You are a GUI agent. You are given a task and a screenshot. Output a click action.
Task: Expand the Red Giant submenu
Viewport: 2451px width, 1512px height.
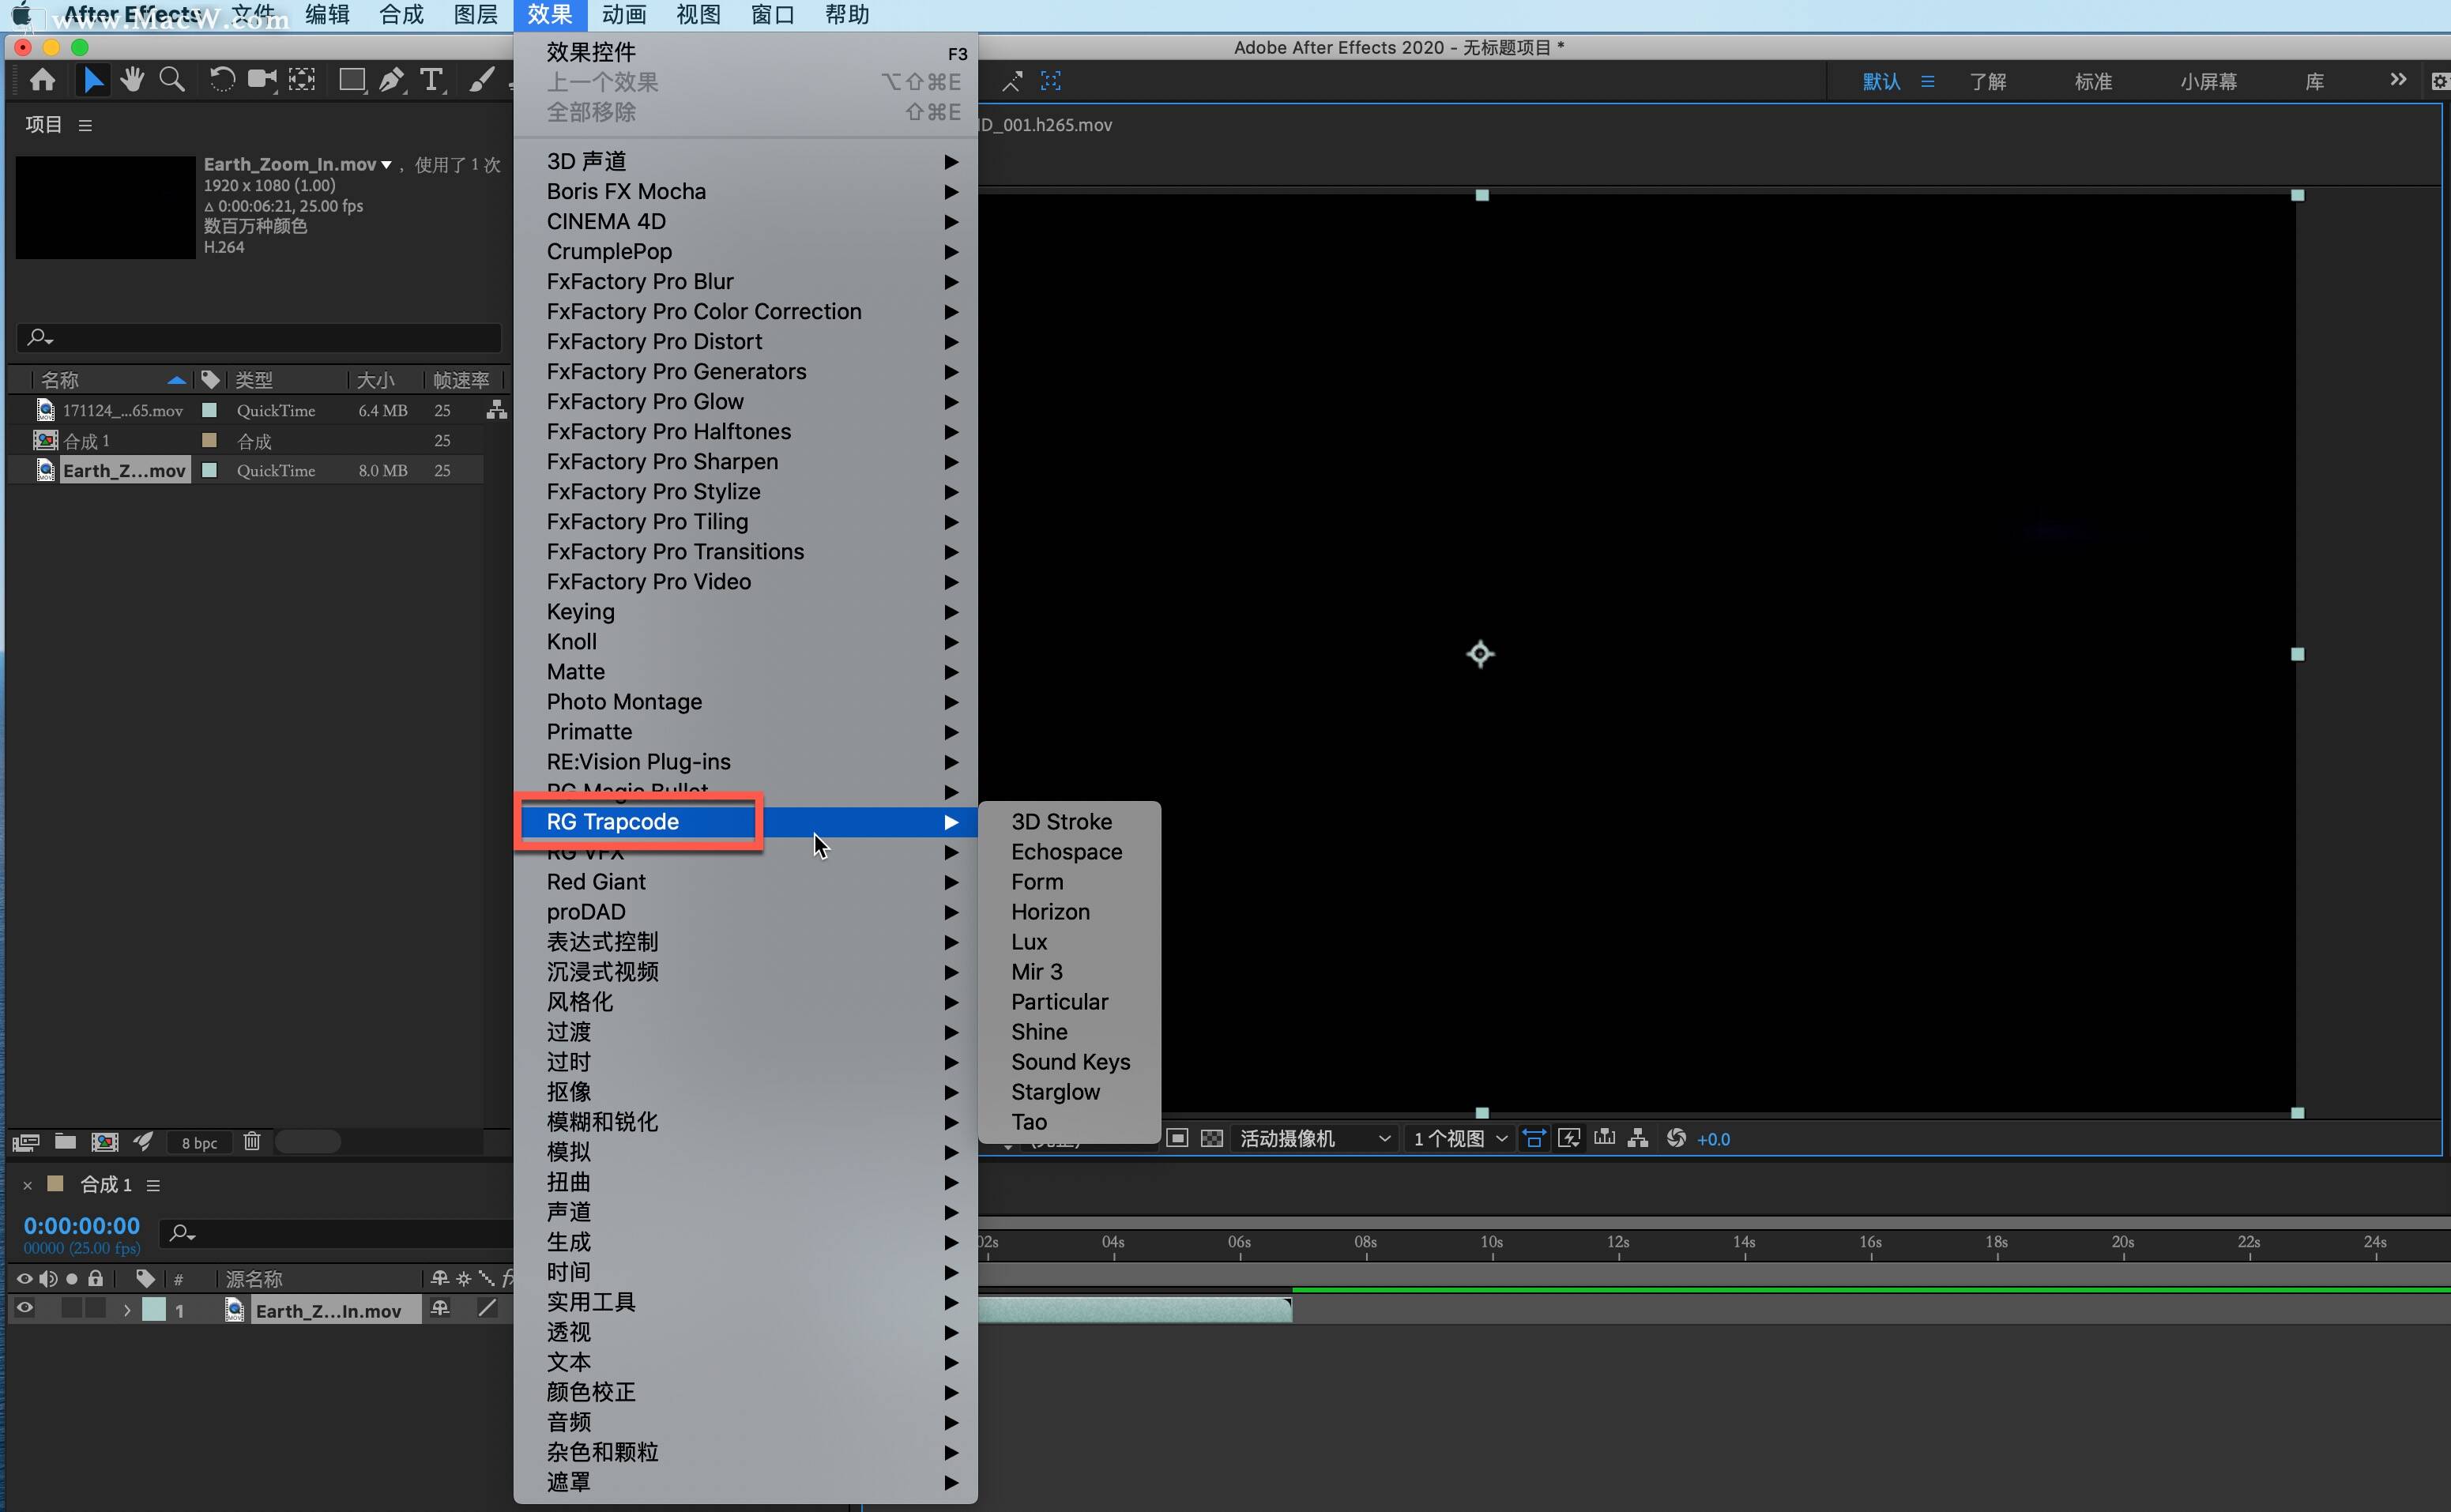click(x=595, y=880)
